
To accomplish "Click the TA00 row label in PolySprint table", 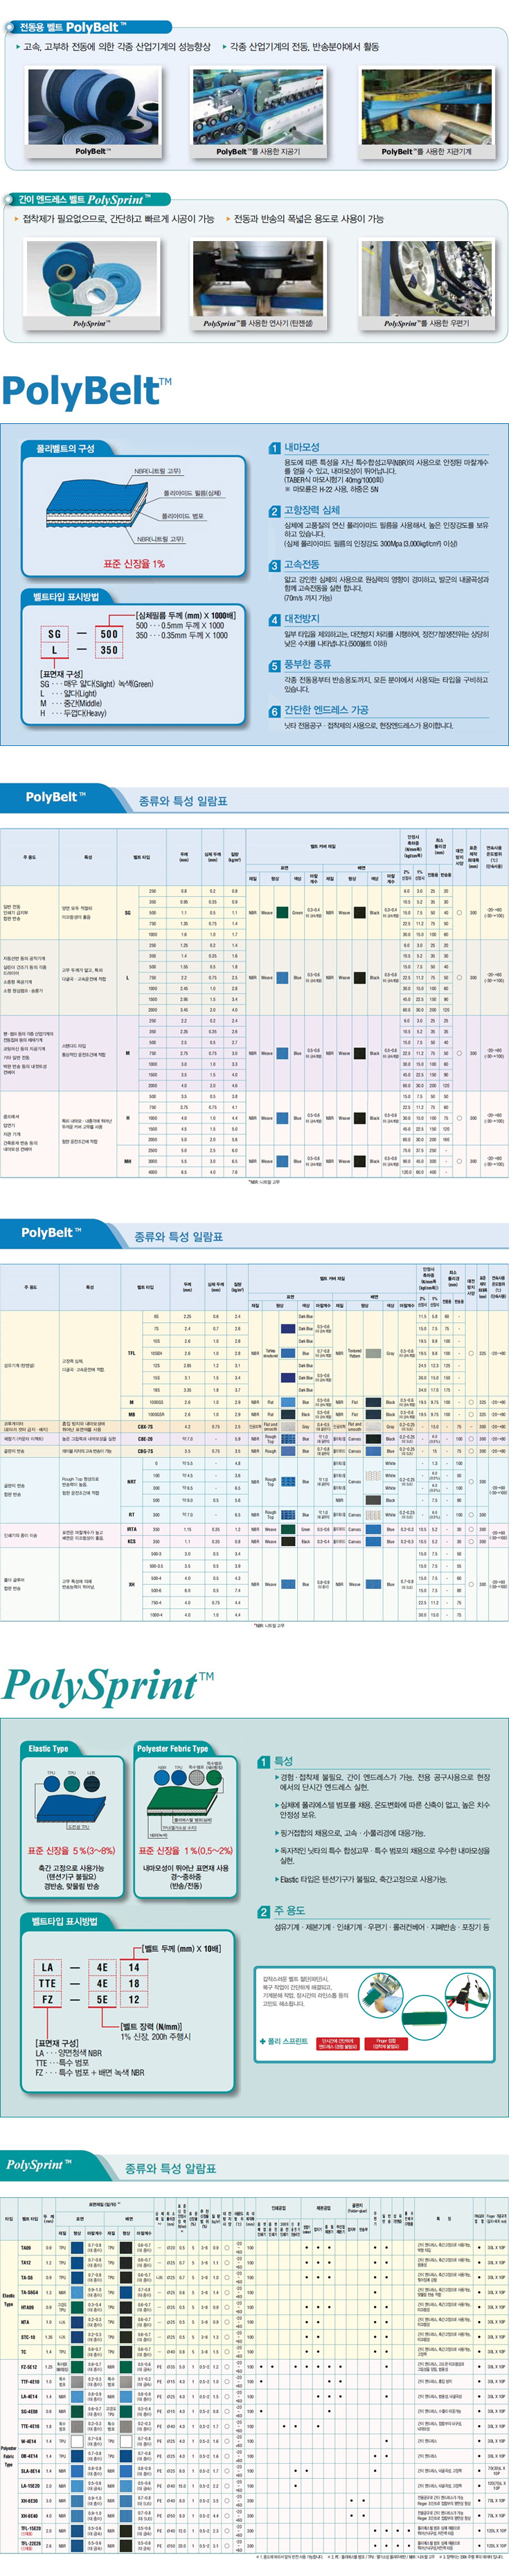I will [x=26, y=2247].
